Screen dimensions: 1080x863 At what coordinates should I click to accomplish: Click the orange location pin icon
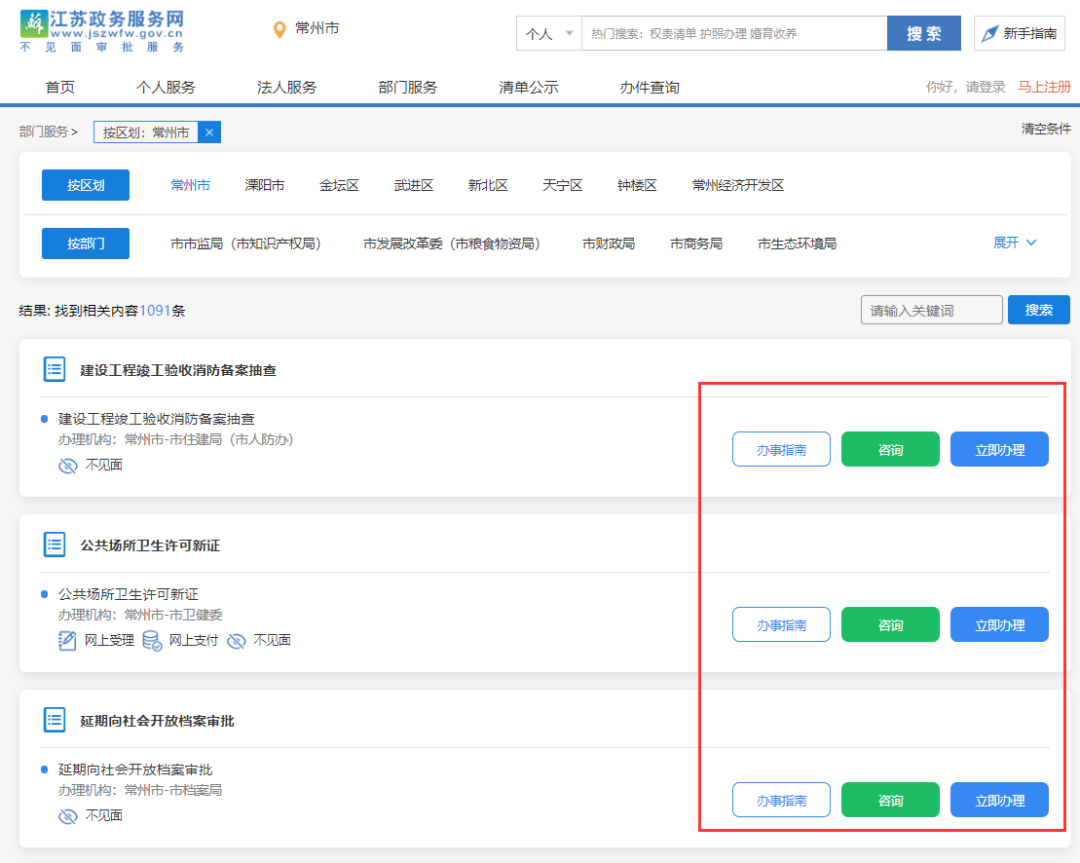280,30
